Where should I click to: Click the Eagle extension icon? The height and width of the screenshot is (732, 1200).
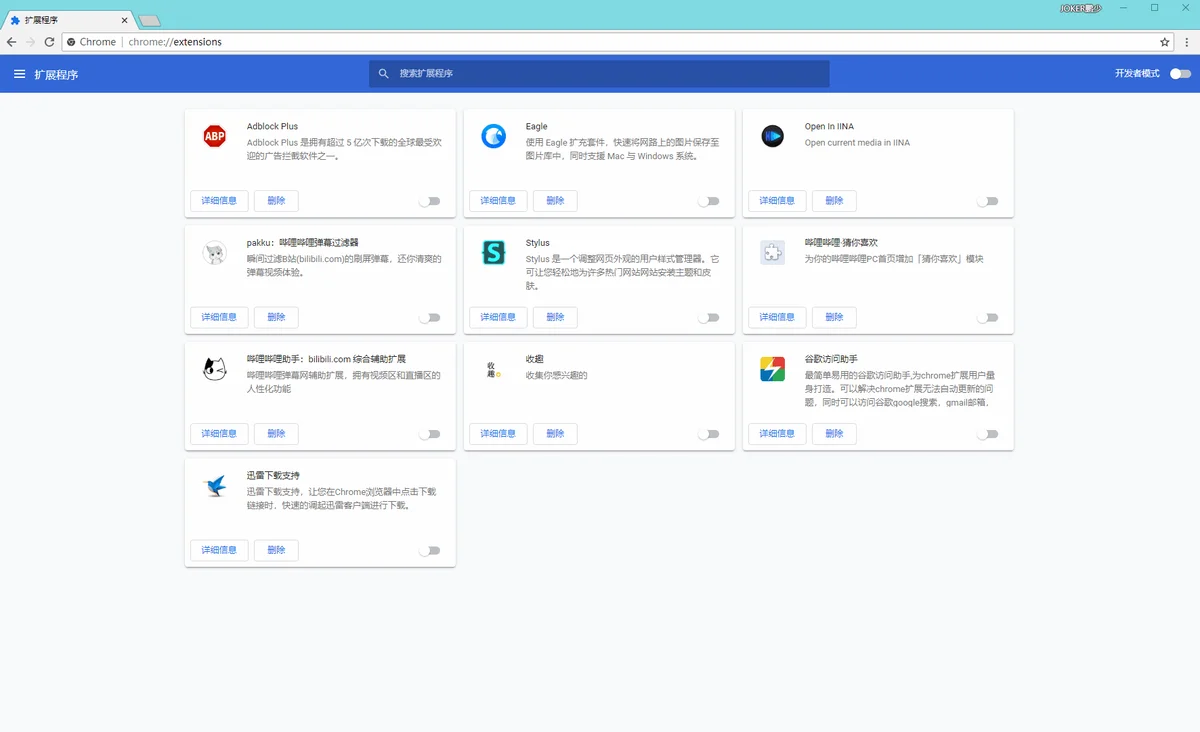click(493, 137)
